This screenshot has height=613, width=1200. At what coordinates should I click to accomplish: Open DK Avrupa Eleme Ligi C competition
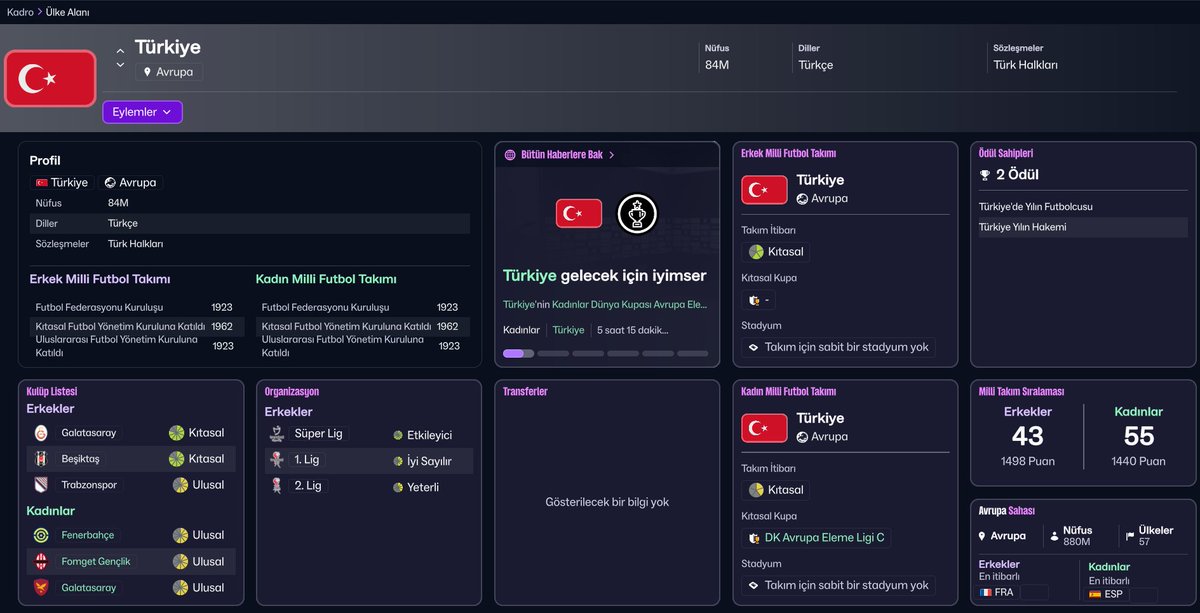pos(816,538)
